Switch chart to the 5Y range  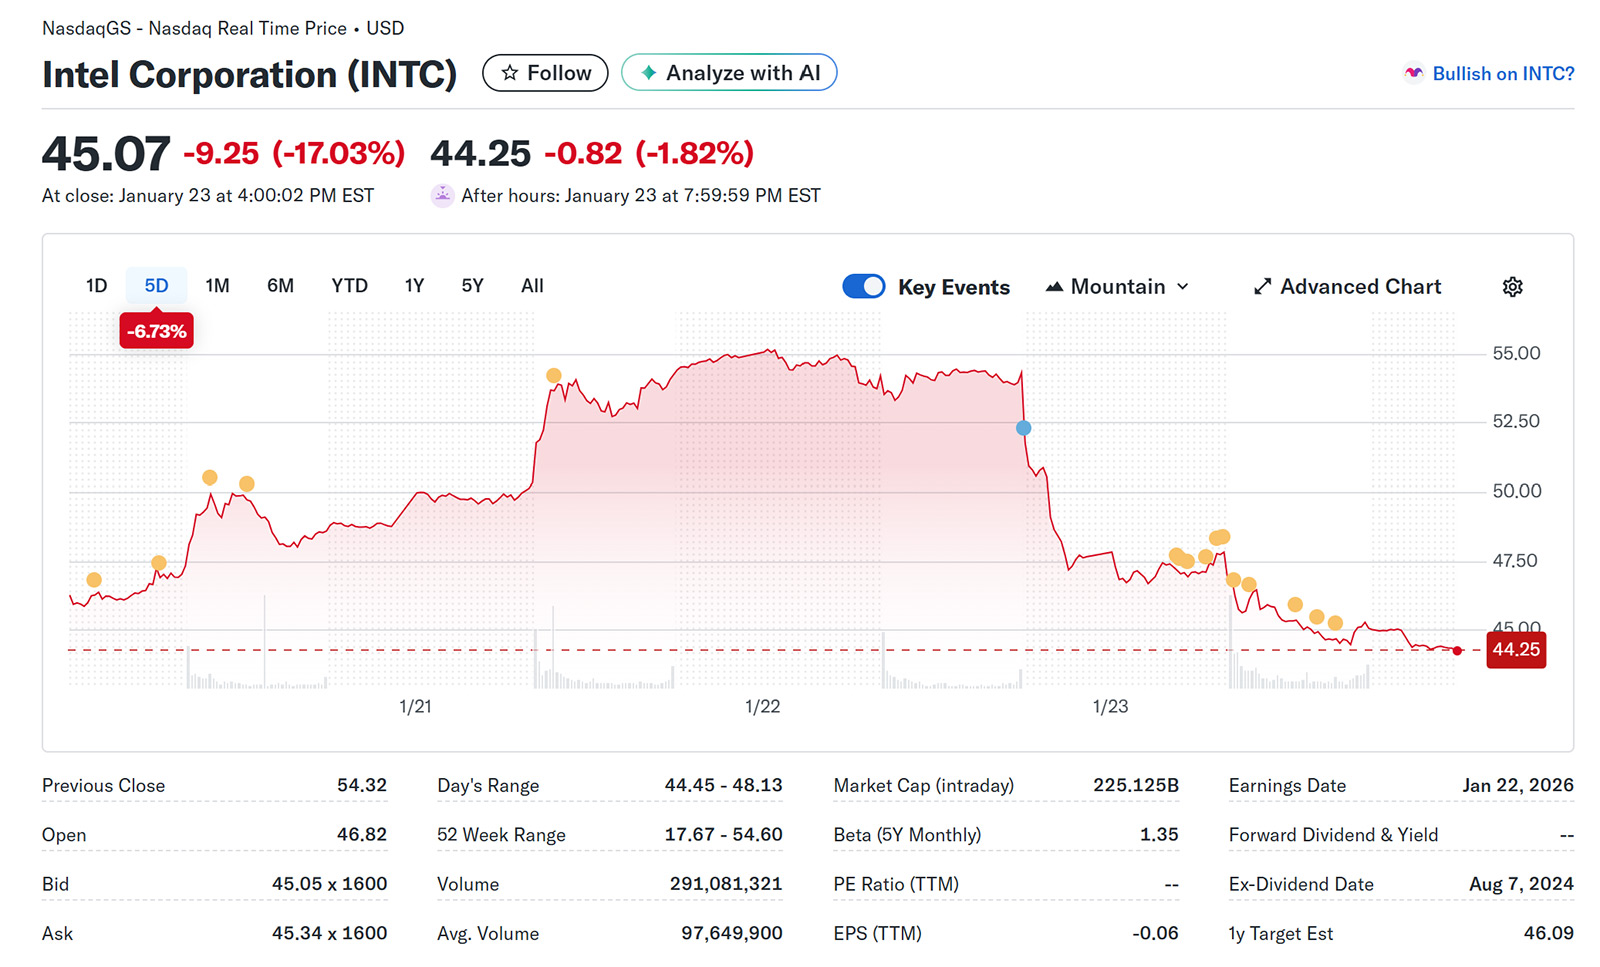[472, 286]
